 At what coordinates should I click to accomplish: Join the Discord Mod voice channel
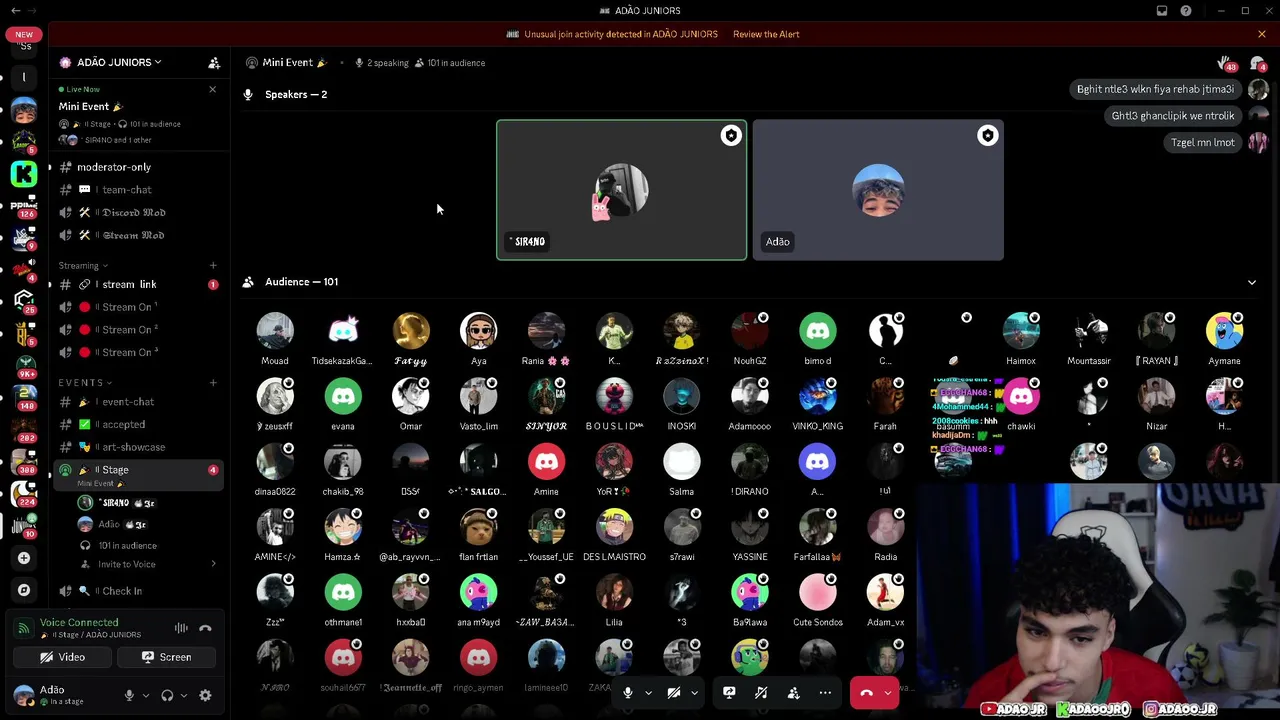(x=135, y=212)
